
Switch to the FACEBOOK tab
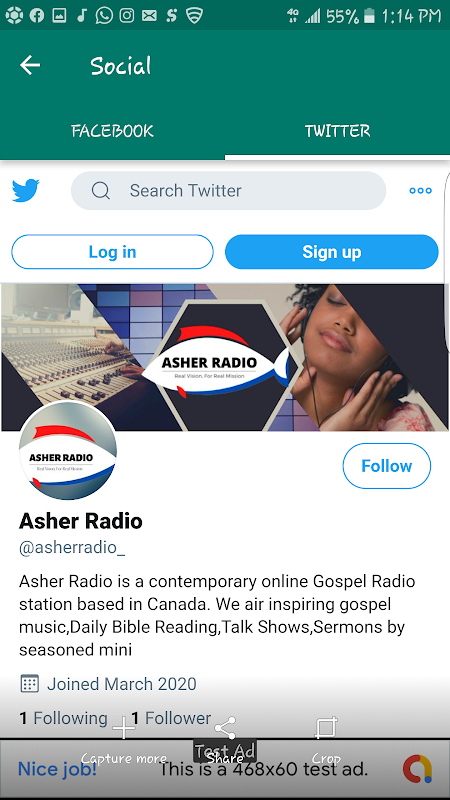click(x=112, y=131)
